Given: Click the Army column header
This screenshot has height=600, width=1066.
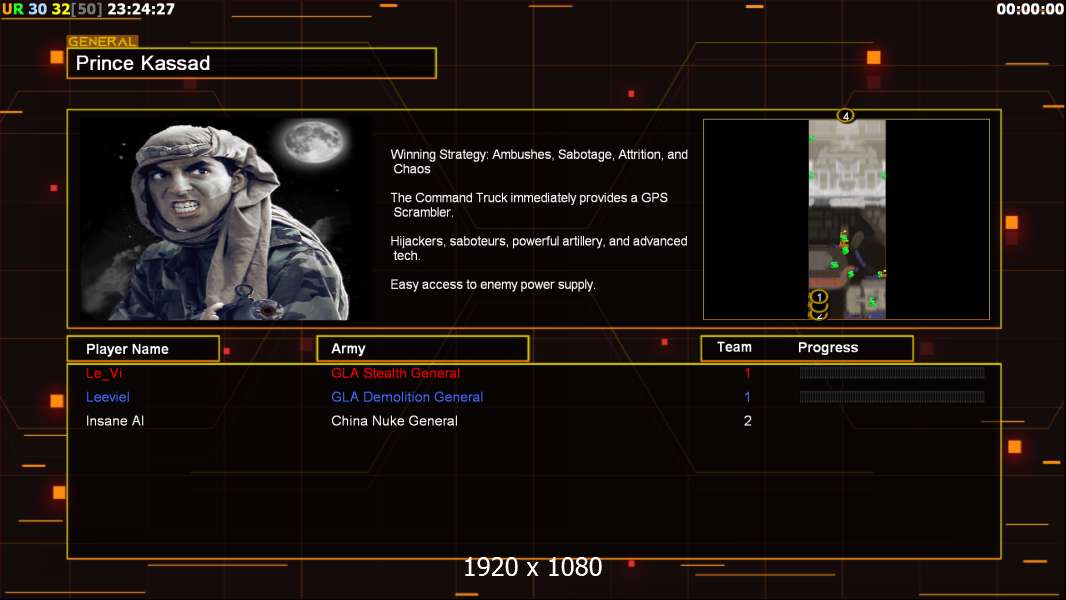Looking at the screenshot, I should tap(423, 349).
